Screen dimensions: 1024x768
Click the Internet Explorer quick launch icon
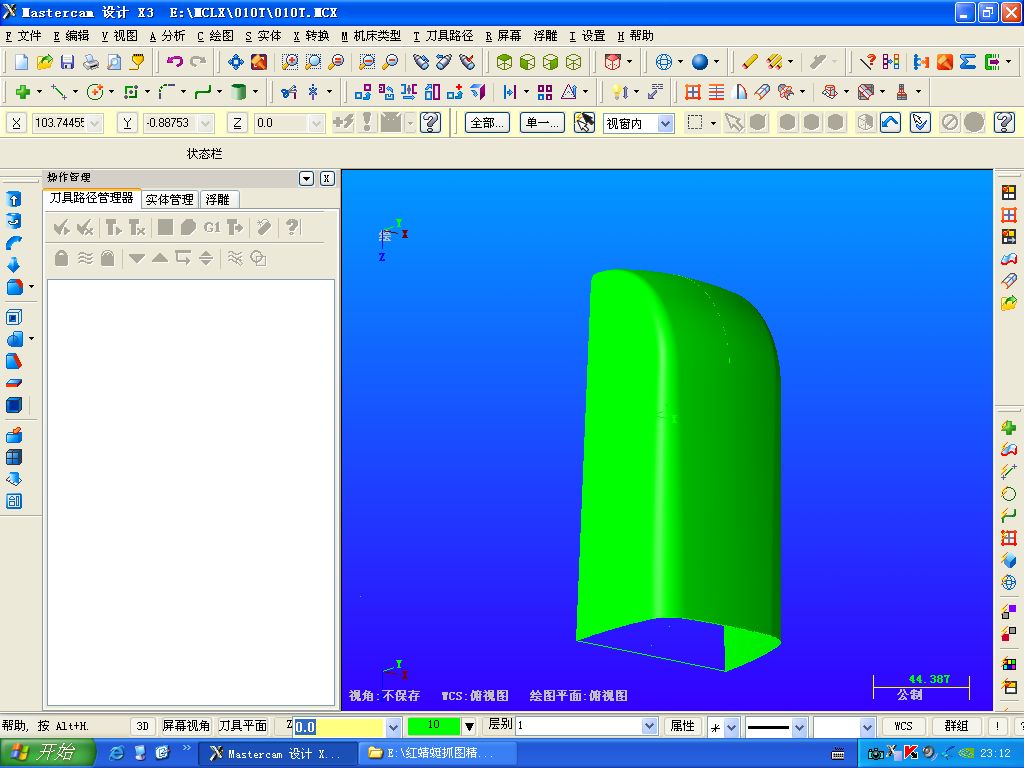(116, 753)
